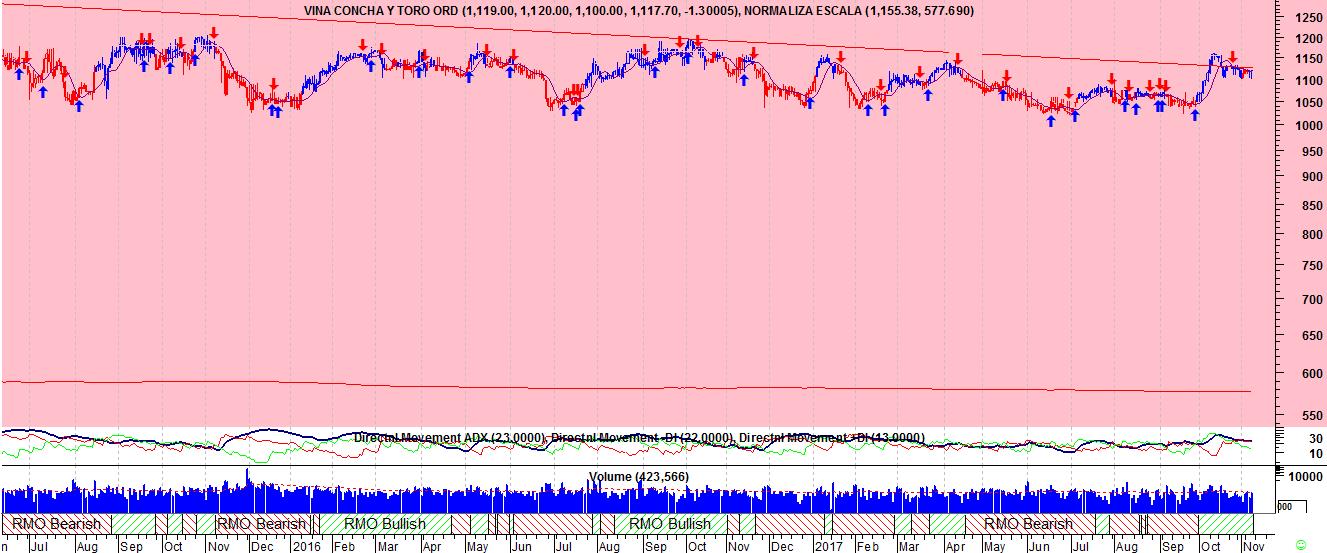Image resolution: width=1327 pixels, height=553 pixels.
Task: Click the RMO Bullish label below August-September 2016
Action: click(670, 524)
